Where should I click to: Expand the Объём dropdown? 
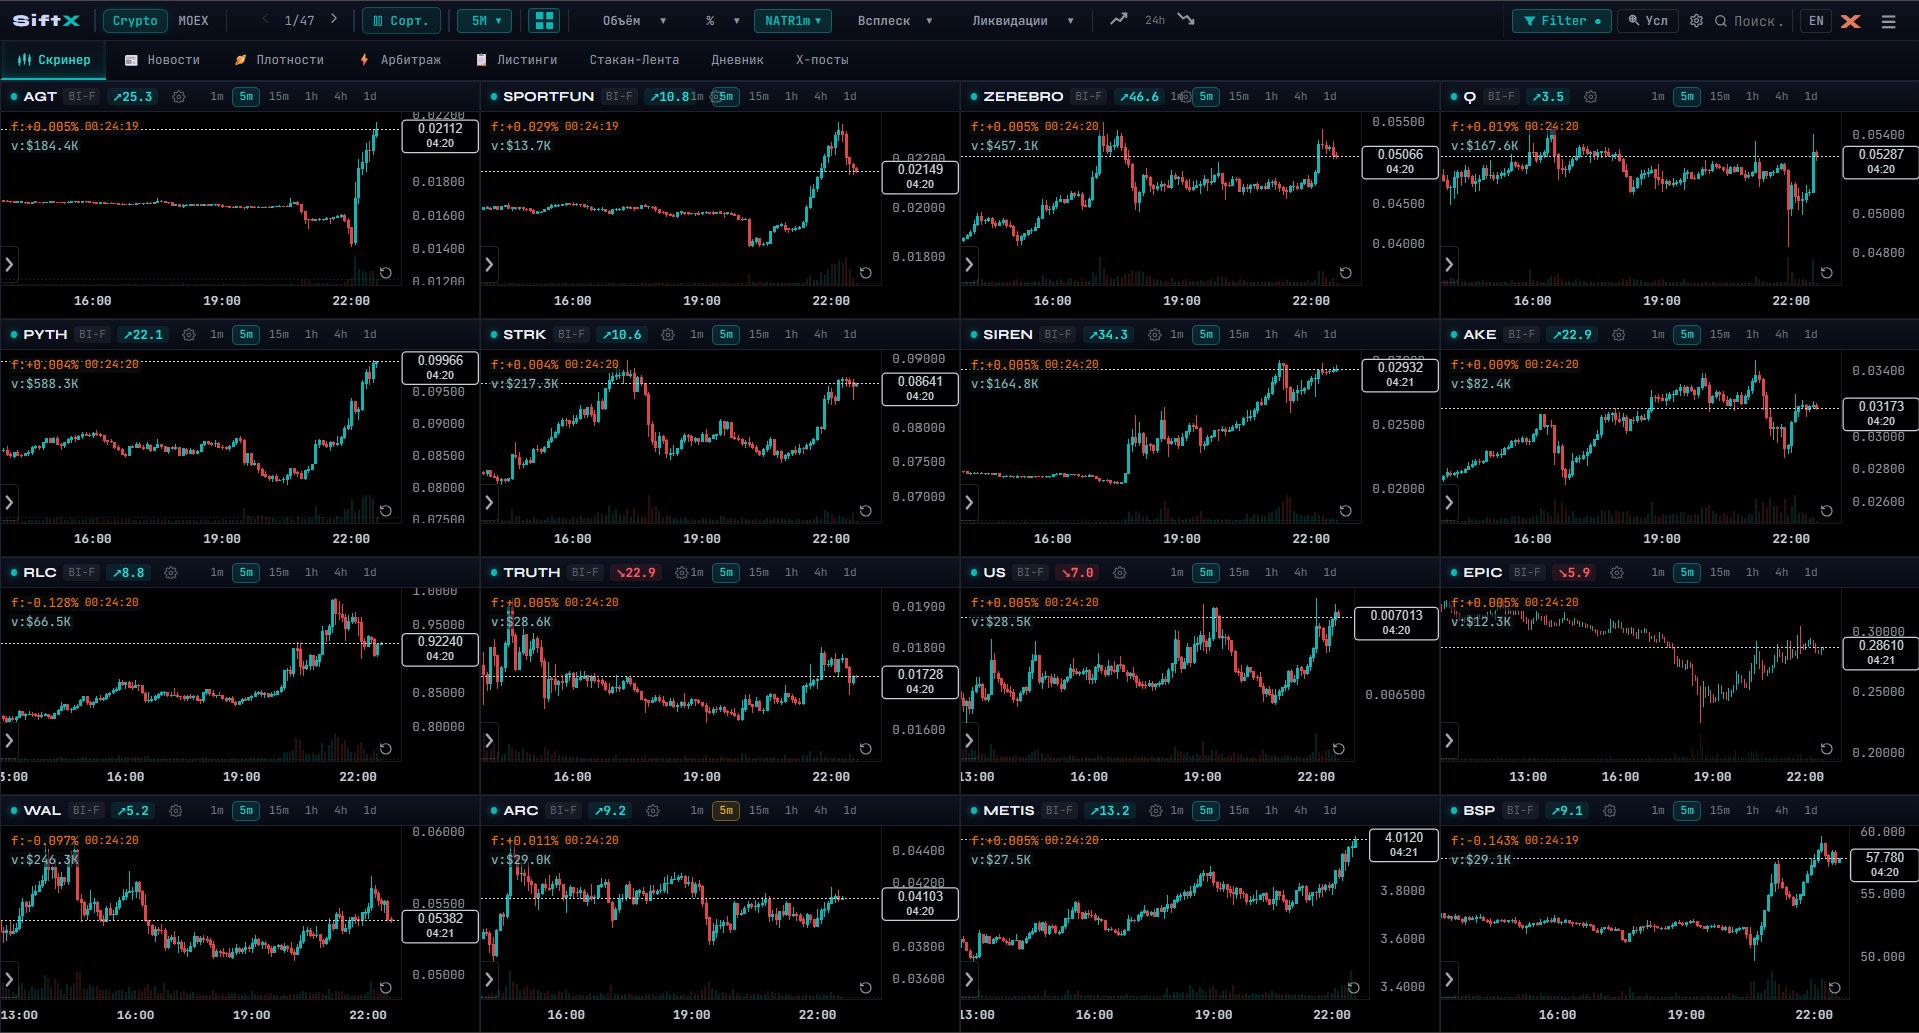tap(634, 21)
